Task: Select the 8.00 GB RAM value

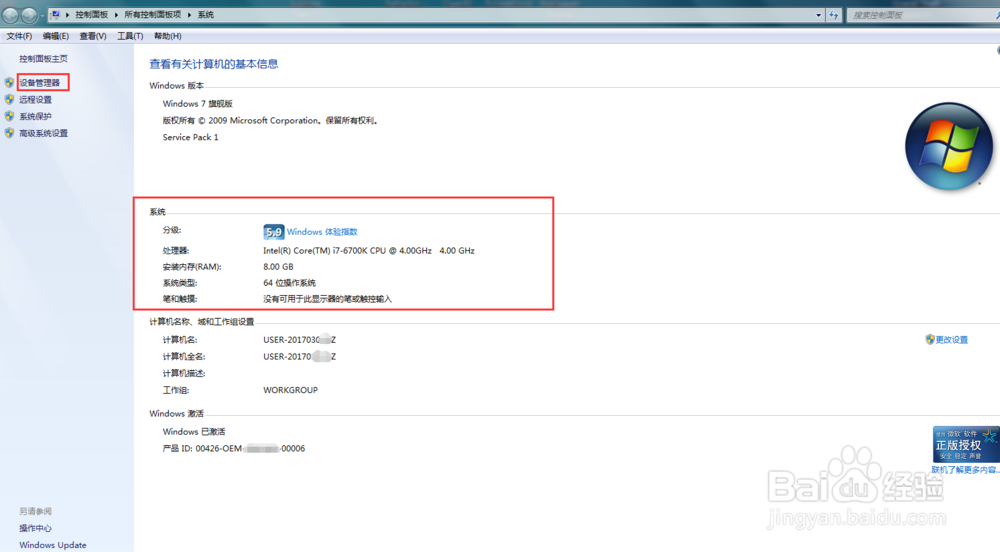Action: [x=278, y=266]
